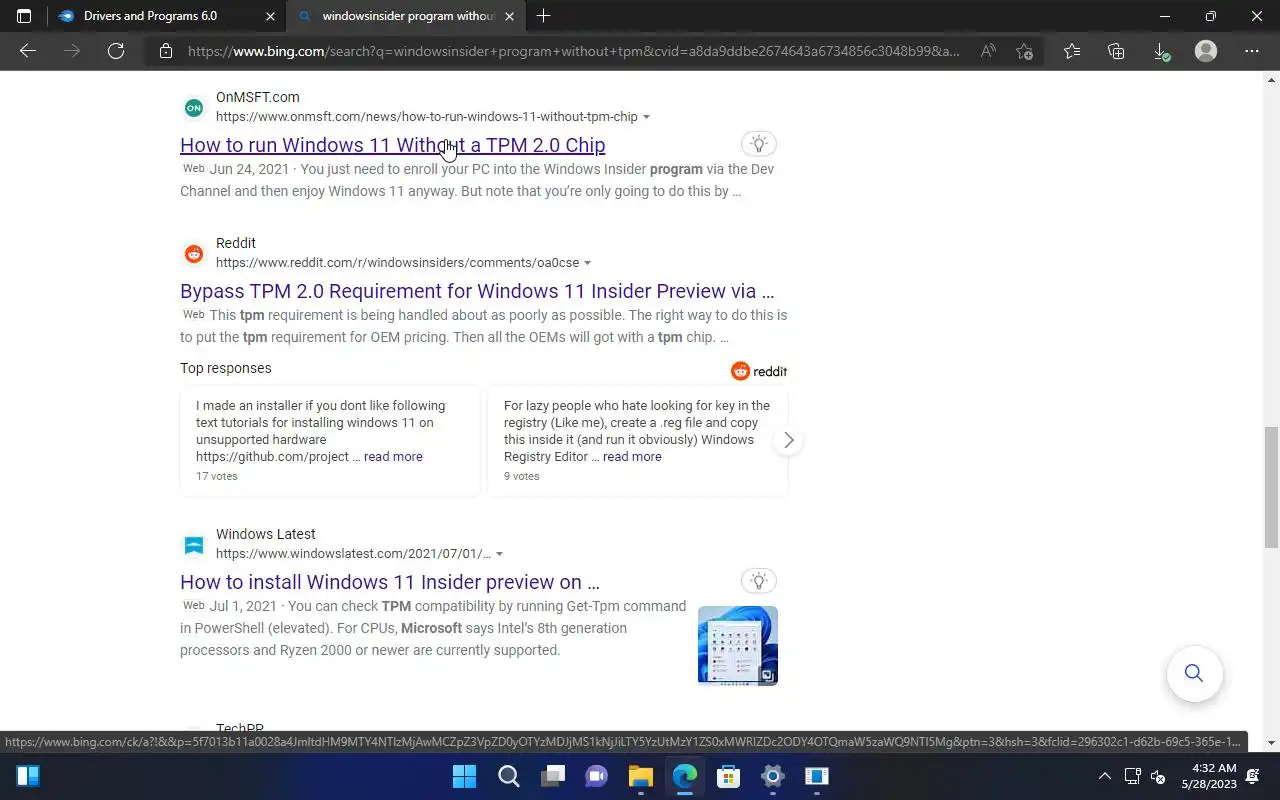Read more of the 17 votes response
The width and height of the screenshot is (1280, 800).
[x=393, y=456]
